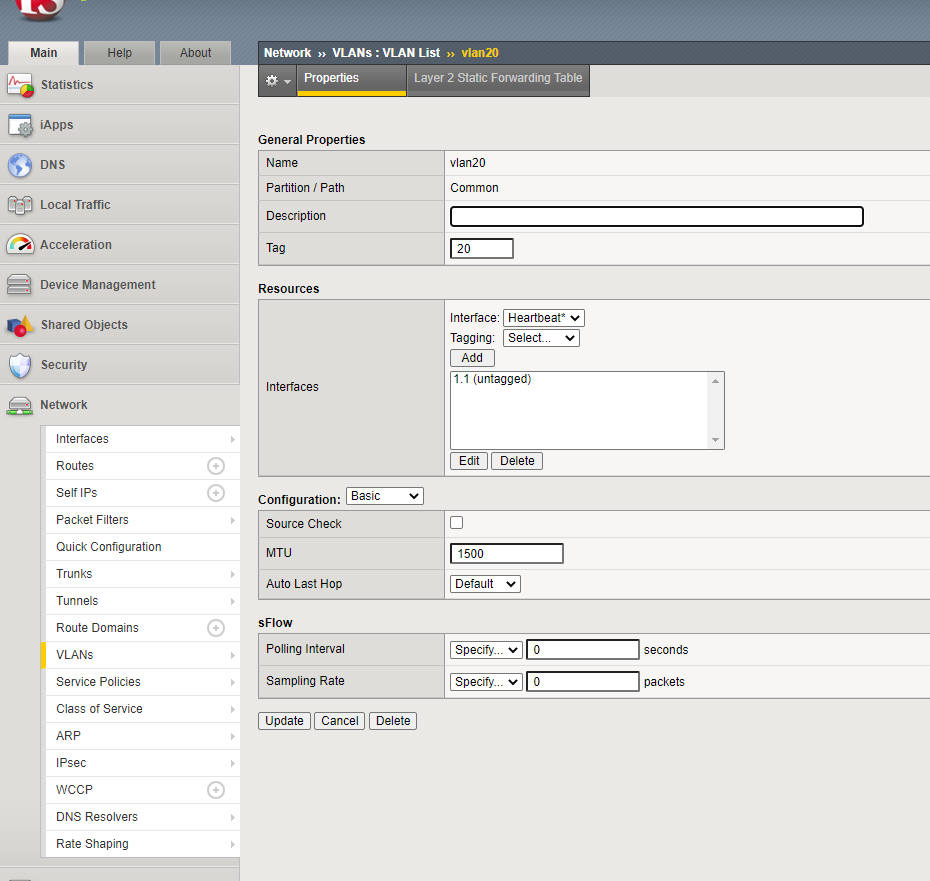
Task: Click the Acceleration gauge icon
Action: point(20,245)
